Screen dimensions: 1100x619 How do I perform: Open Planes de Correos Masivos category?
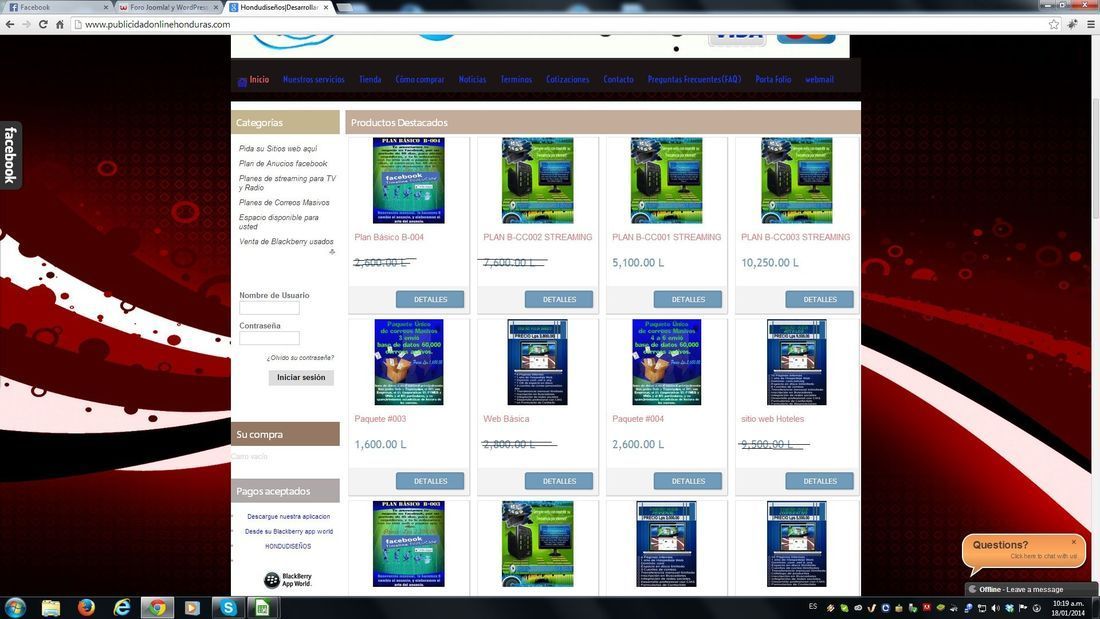tap(284, 203)
